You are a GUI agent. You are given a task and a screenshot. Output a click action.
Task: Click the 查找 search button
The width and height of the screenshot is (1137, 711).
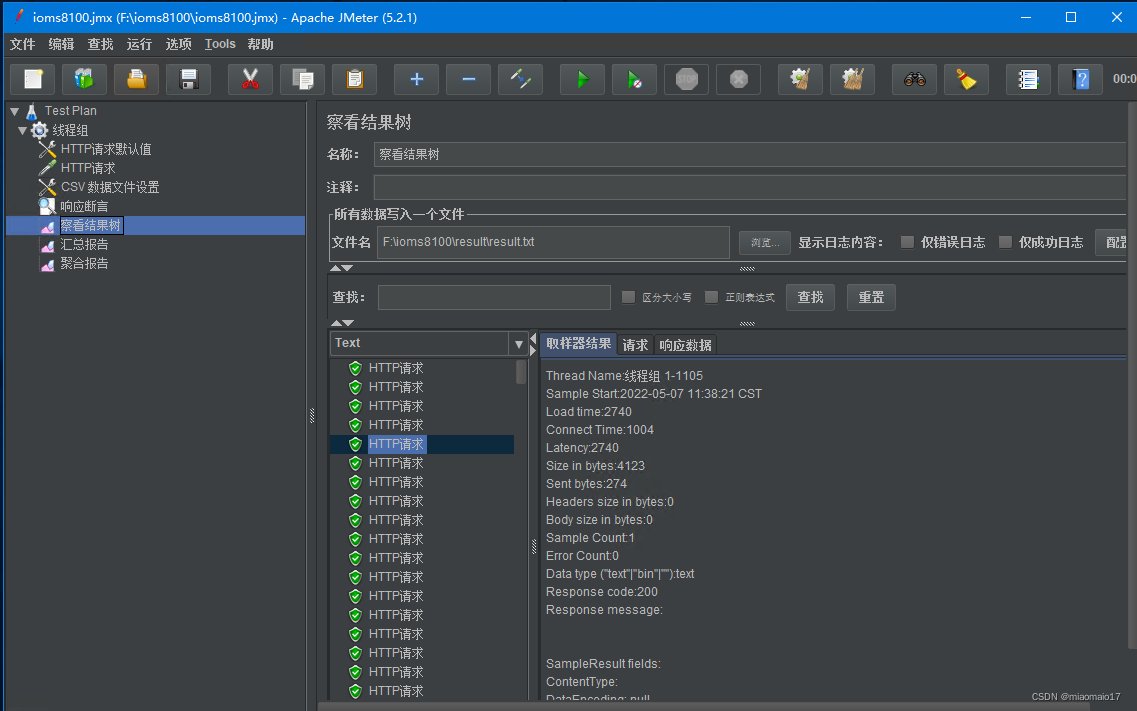point(810,297)
